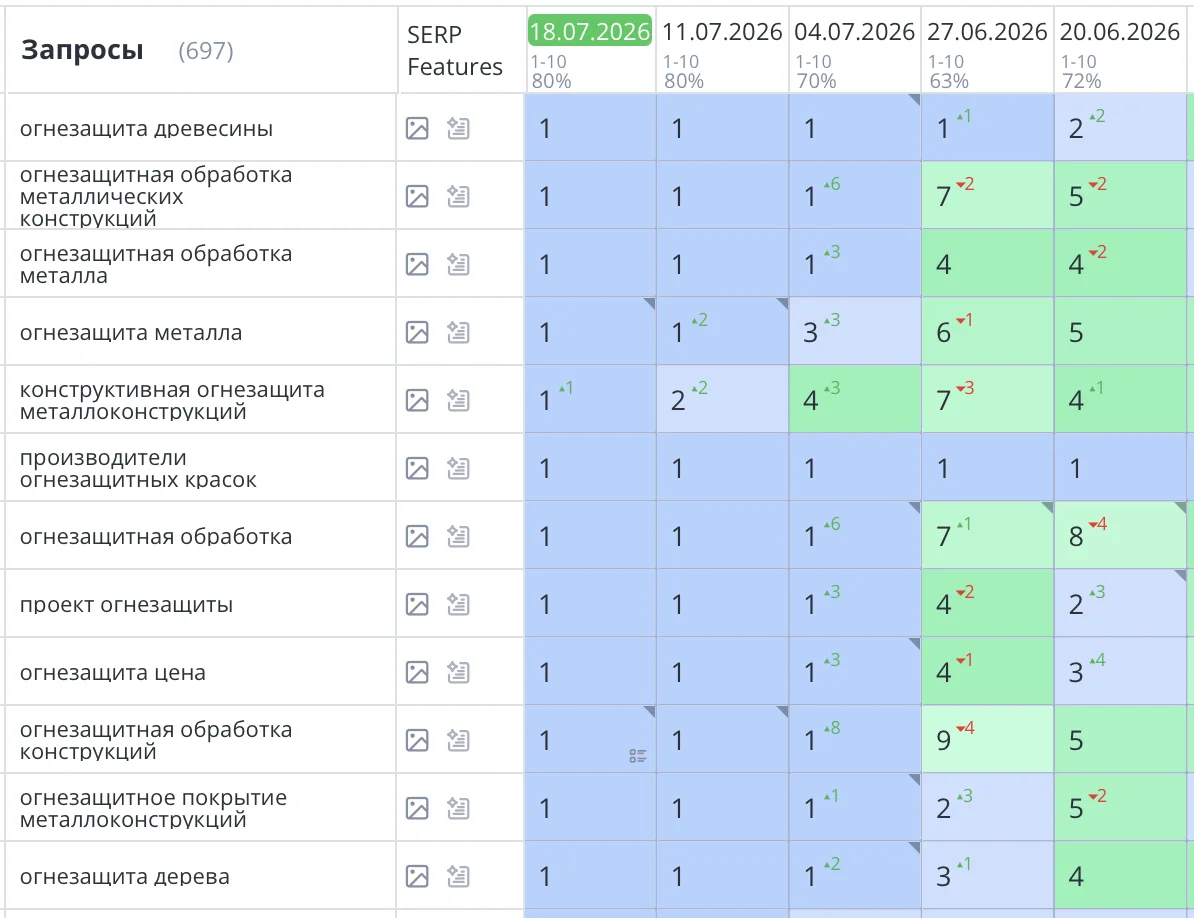Click snippet list icon for огнезащита древесины
Image resolution: width=1194 pixels, height=918 pixels.
[458, 129]
